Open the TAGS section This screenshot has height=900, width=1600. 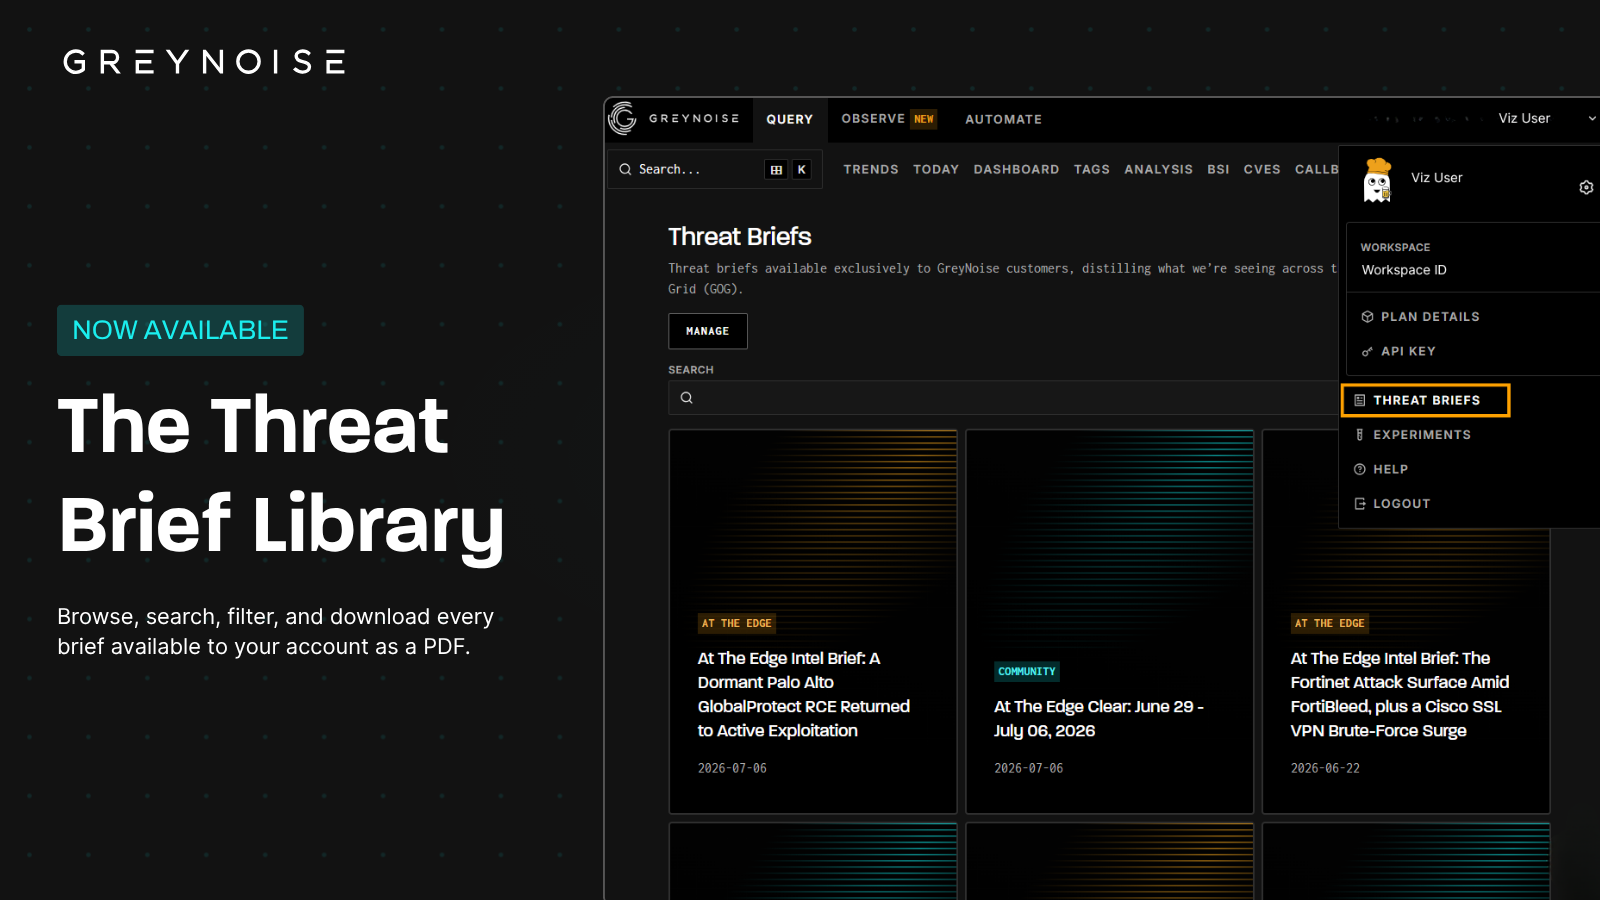[x=1092, y=169]
